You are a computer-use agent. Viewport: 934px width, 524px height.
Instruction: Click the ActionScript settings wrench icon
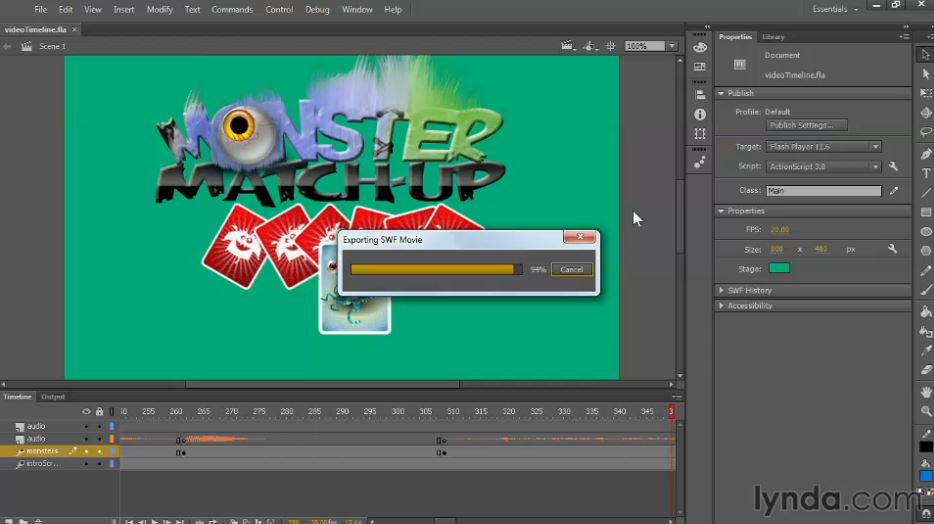click(x=893, y=166)
